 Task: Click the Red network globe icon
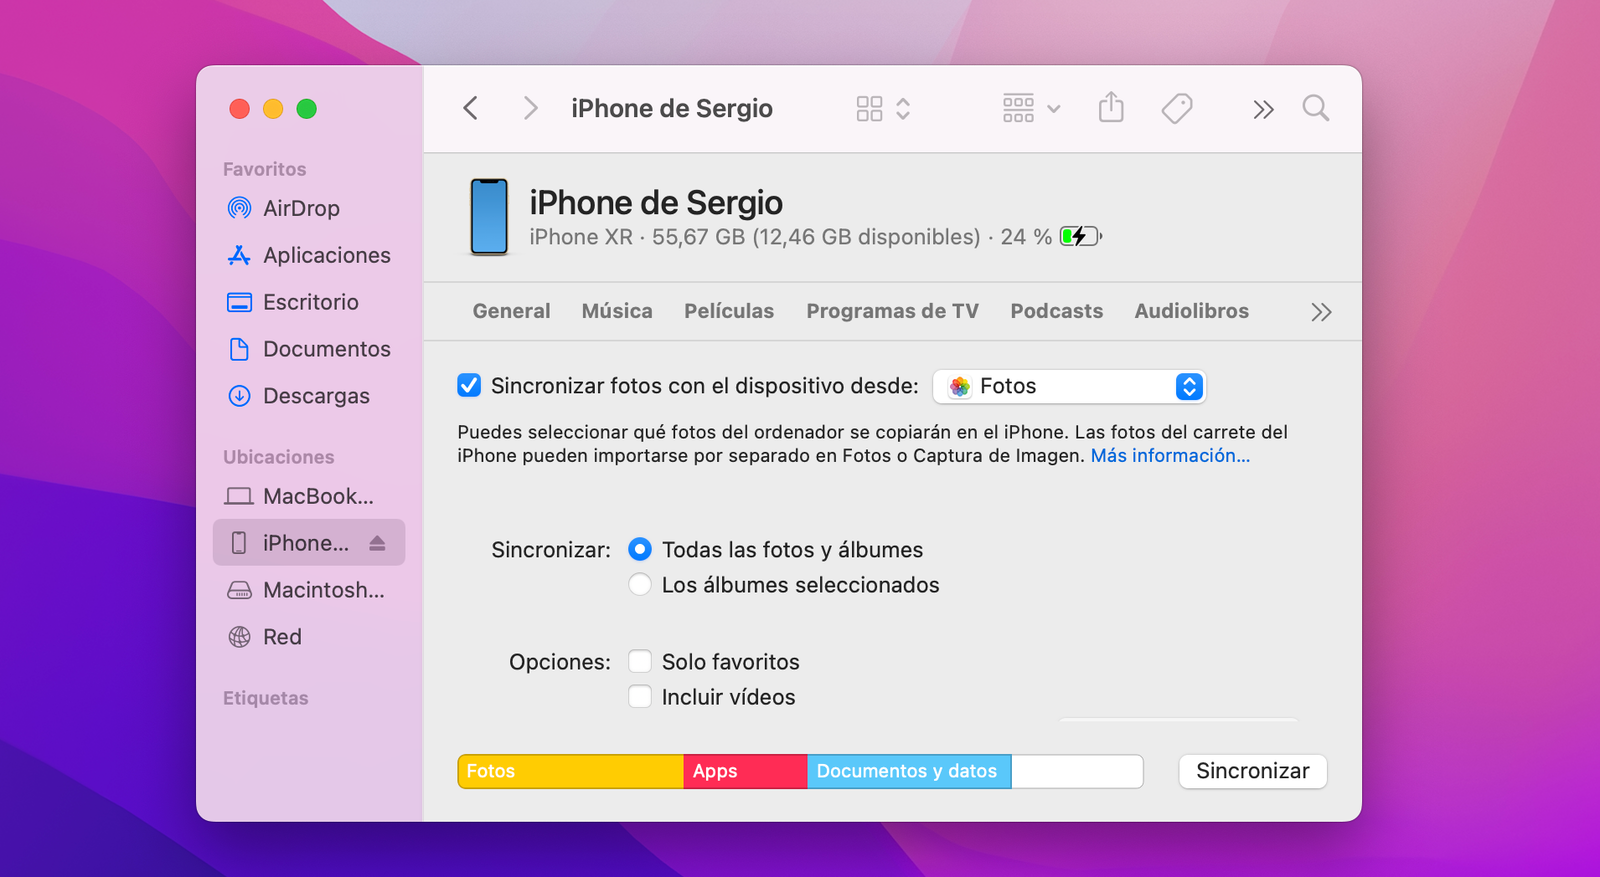(x=239, y=637)
